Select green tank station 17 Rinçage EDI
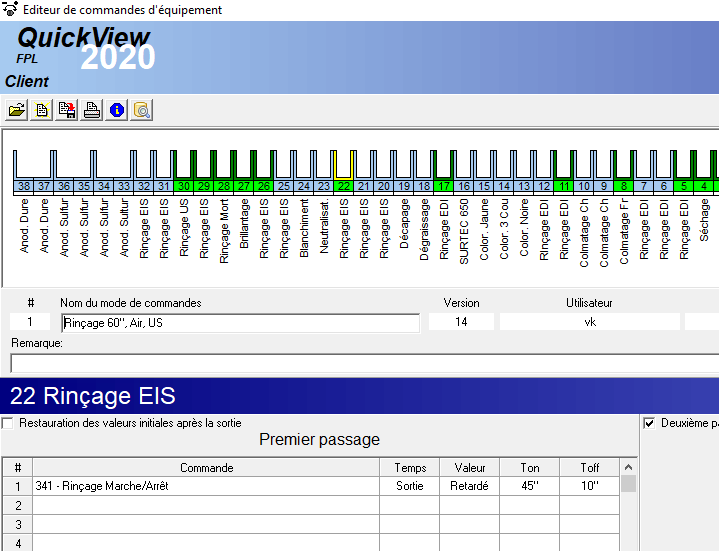This screenshot has height=551, width=719. click(444, 186)
